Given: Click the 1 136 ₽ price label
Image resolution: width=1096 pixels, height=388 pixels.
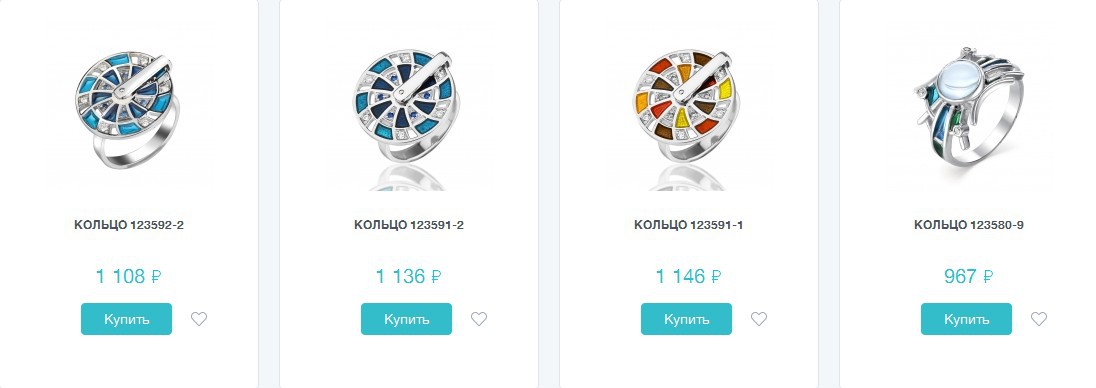Looking at the screenshot, I should (409, 276).
